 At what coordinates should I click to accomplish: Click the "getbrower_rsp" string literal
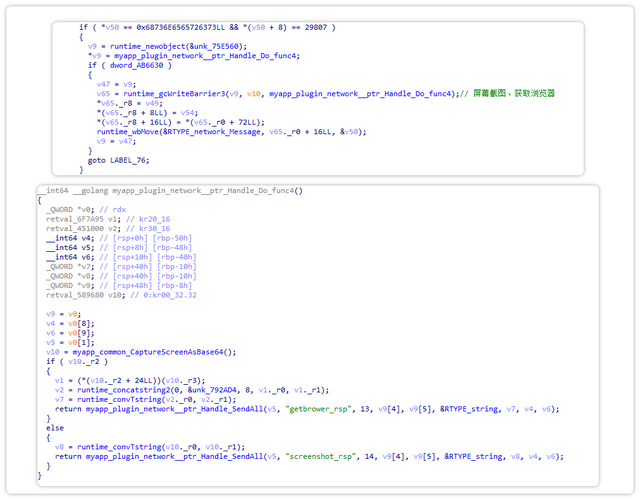(x=318, y=409)
